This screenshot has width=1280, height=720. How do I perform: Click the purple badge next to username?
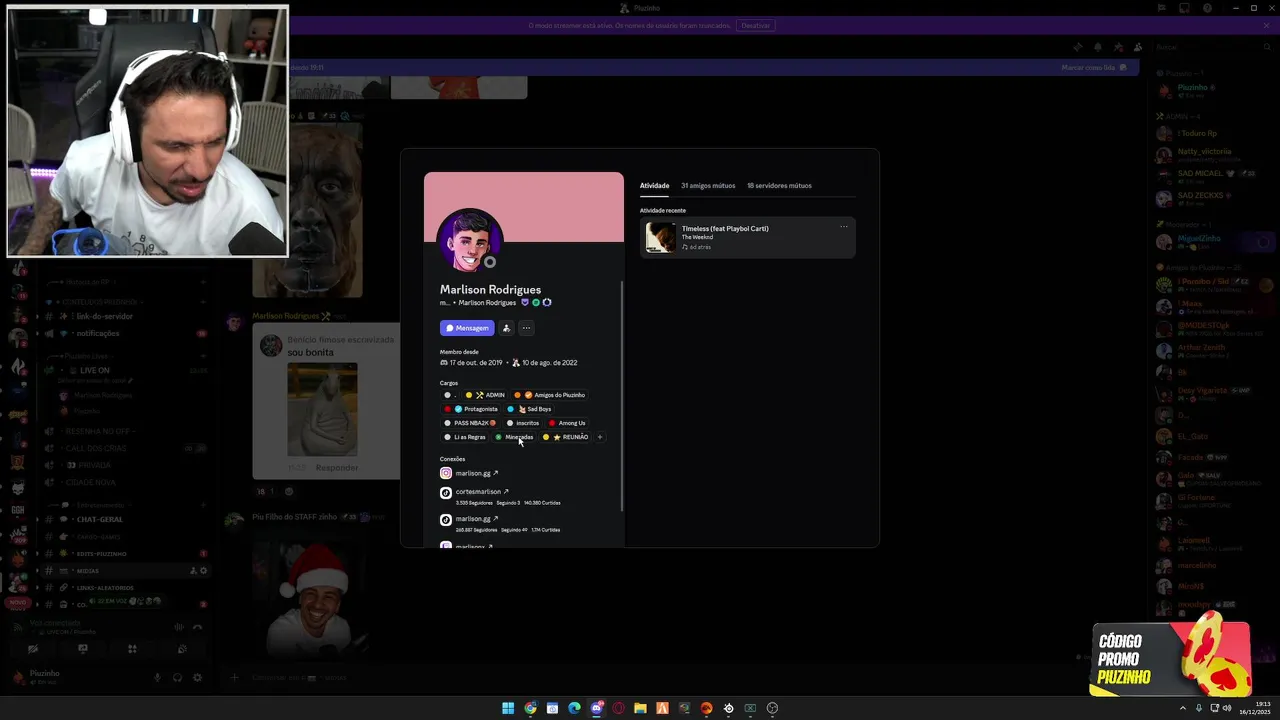pos(525,303)
